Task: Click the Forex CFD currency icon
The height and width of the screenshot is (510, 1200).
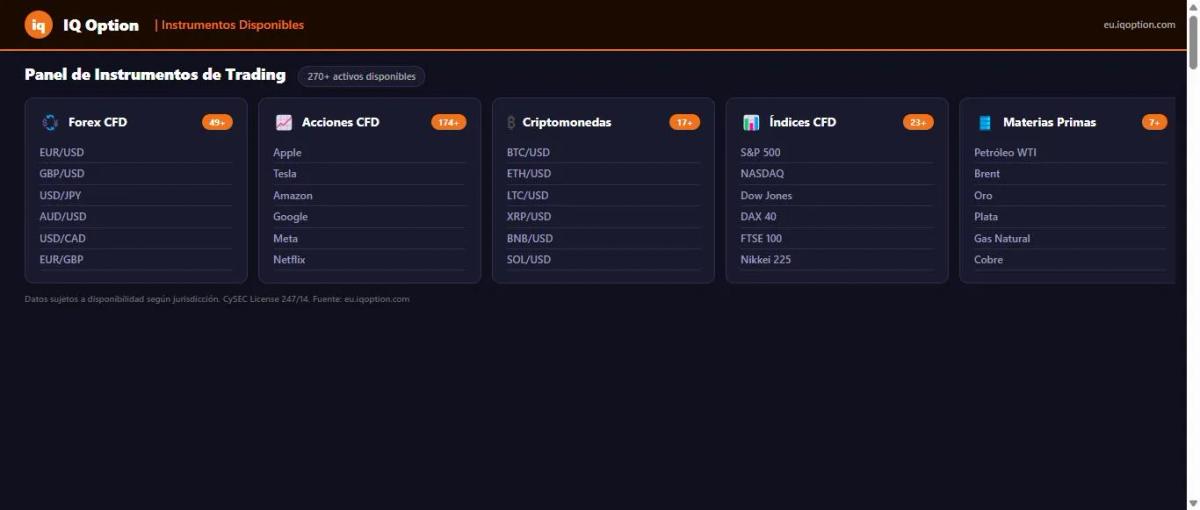Action: click(x=50, y=122)
